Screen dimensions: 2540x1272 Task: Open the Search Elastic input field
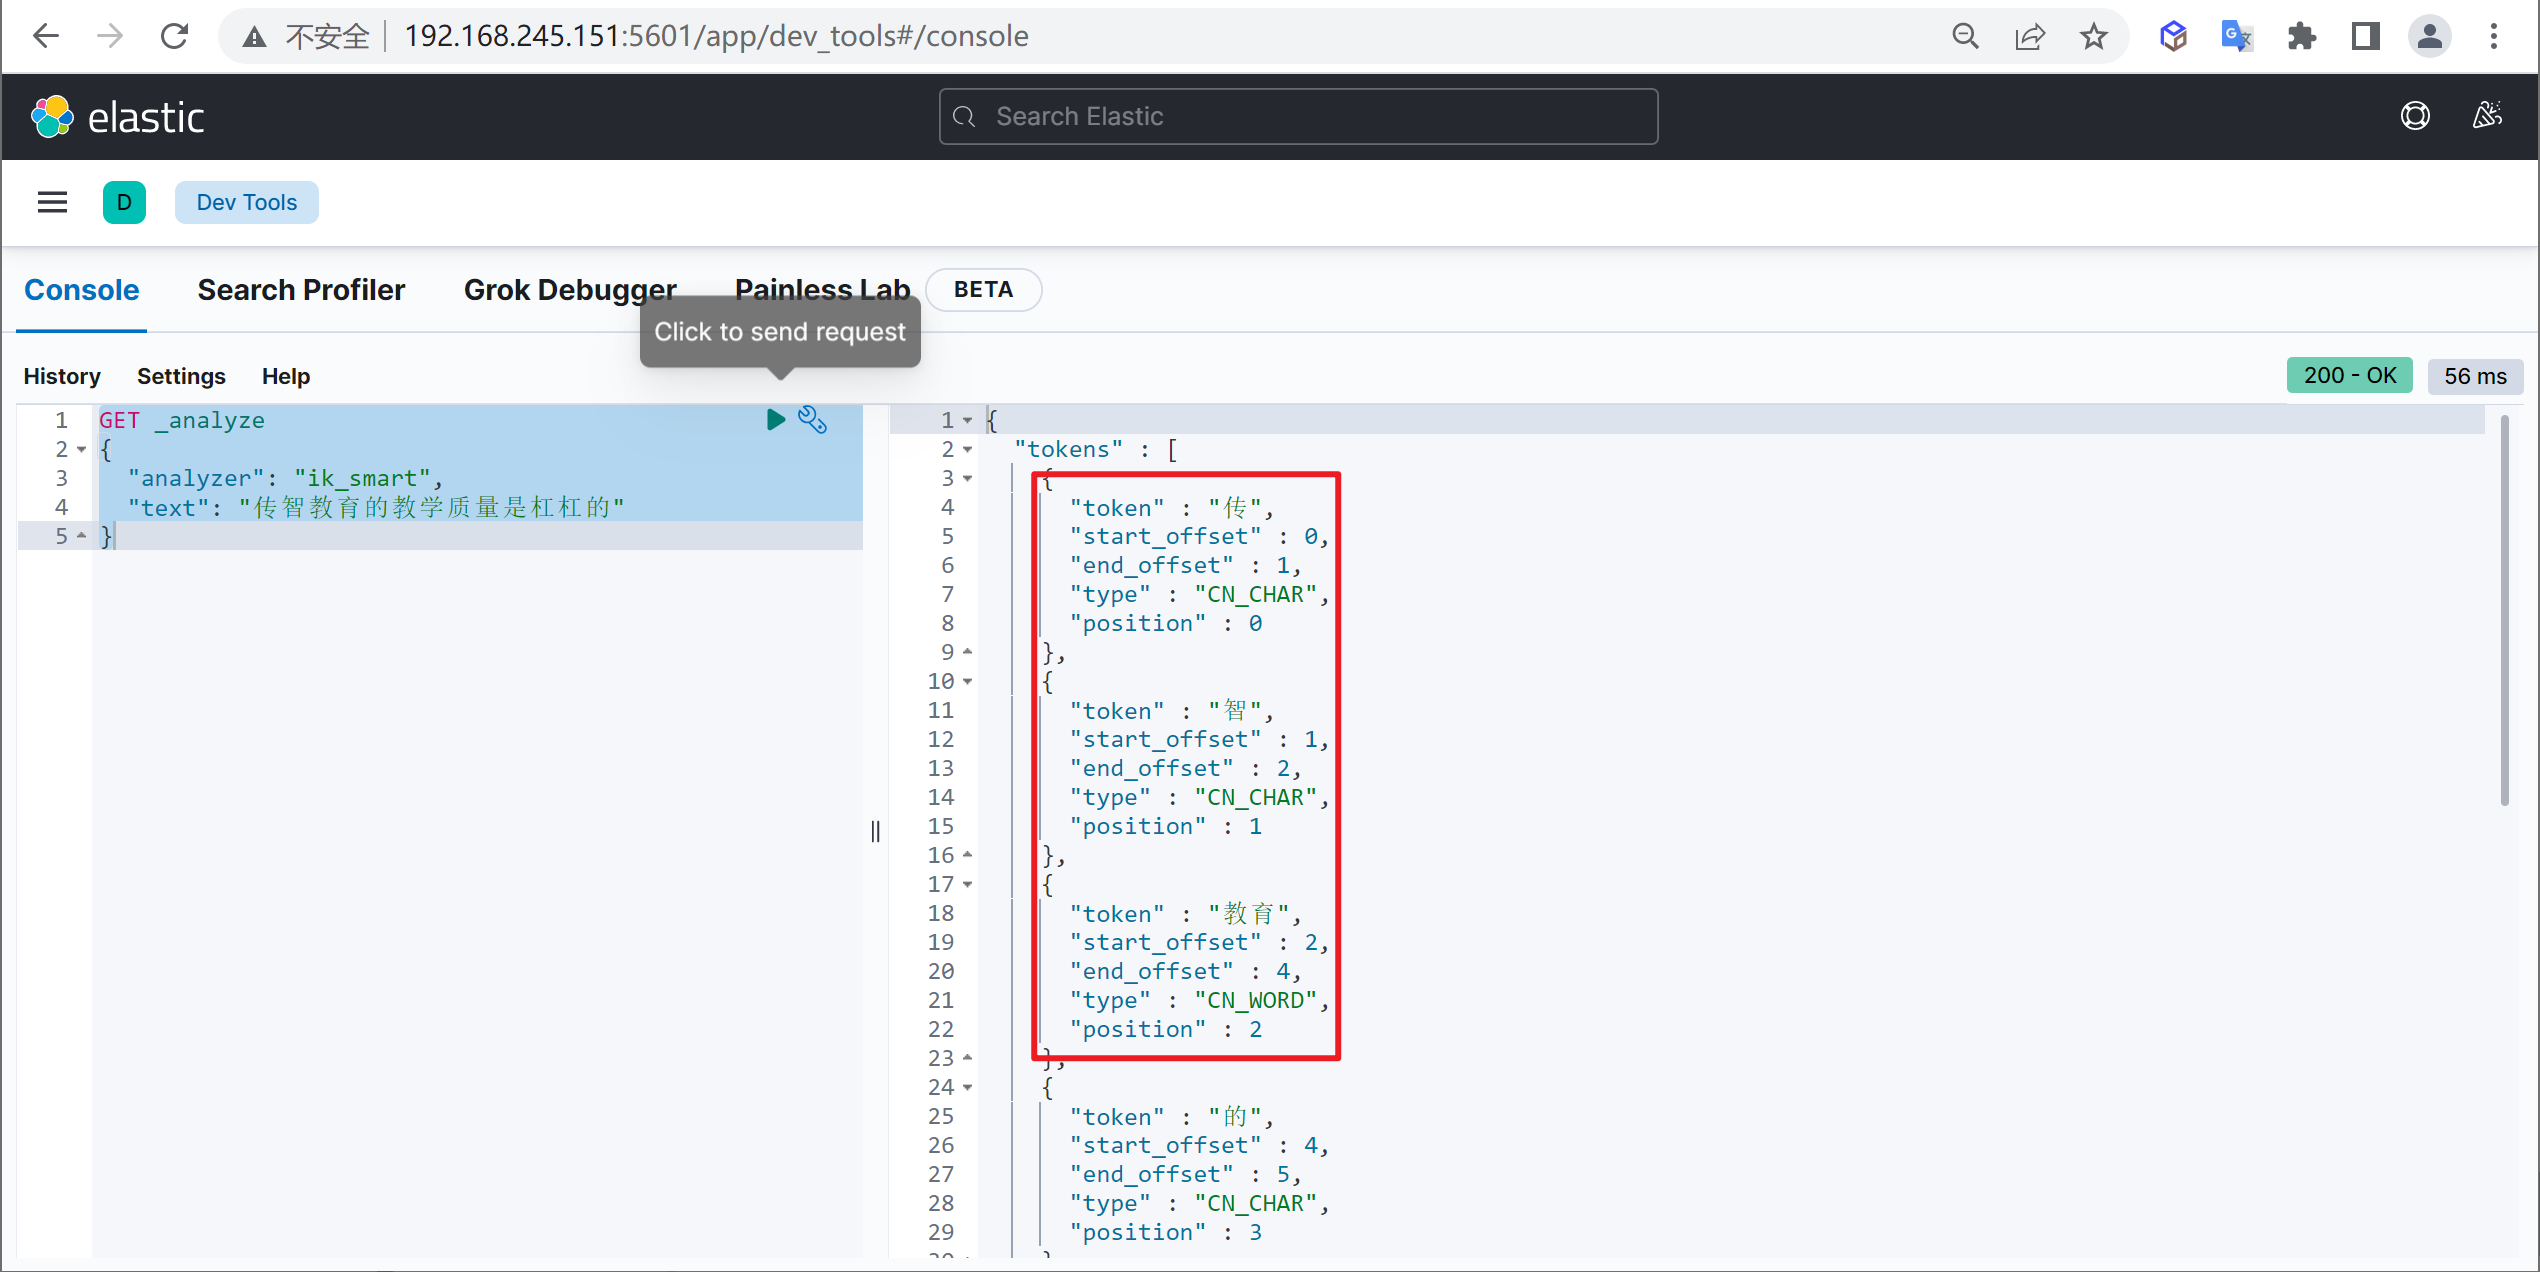(1299, 115)
